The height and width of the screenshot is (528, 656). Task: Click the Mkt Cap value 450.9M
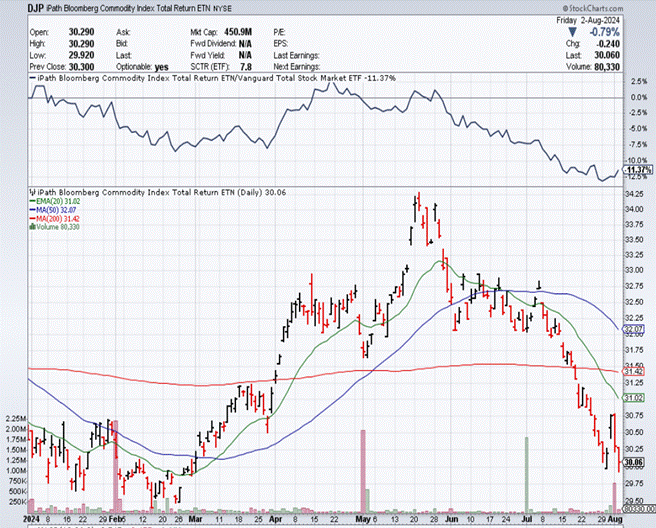(238, 32)
